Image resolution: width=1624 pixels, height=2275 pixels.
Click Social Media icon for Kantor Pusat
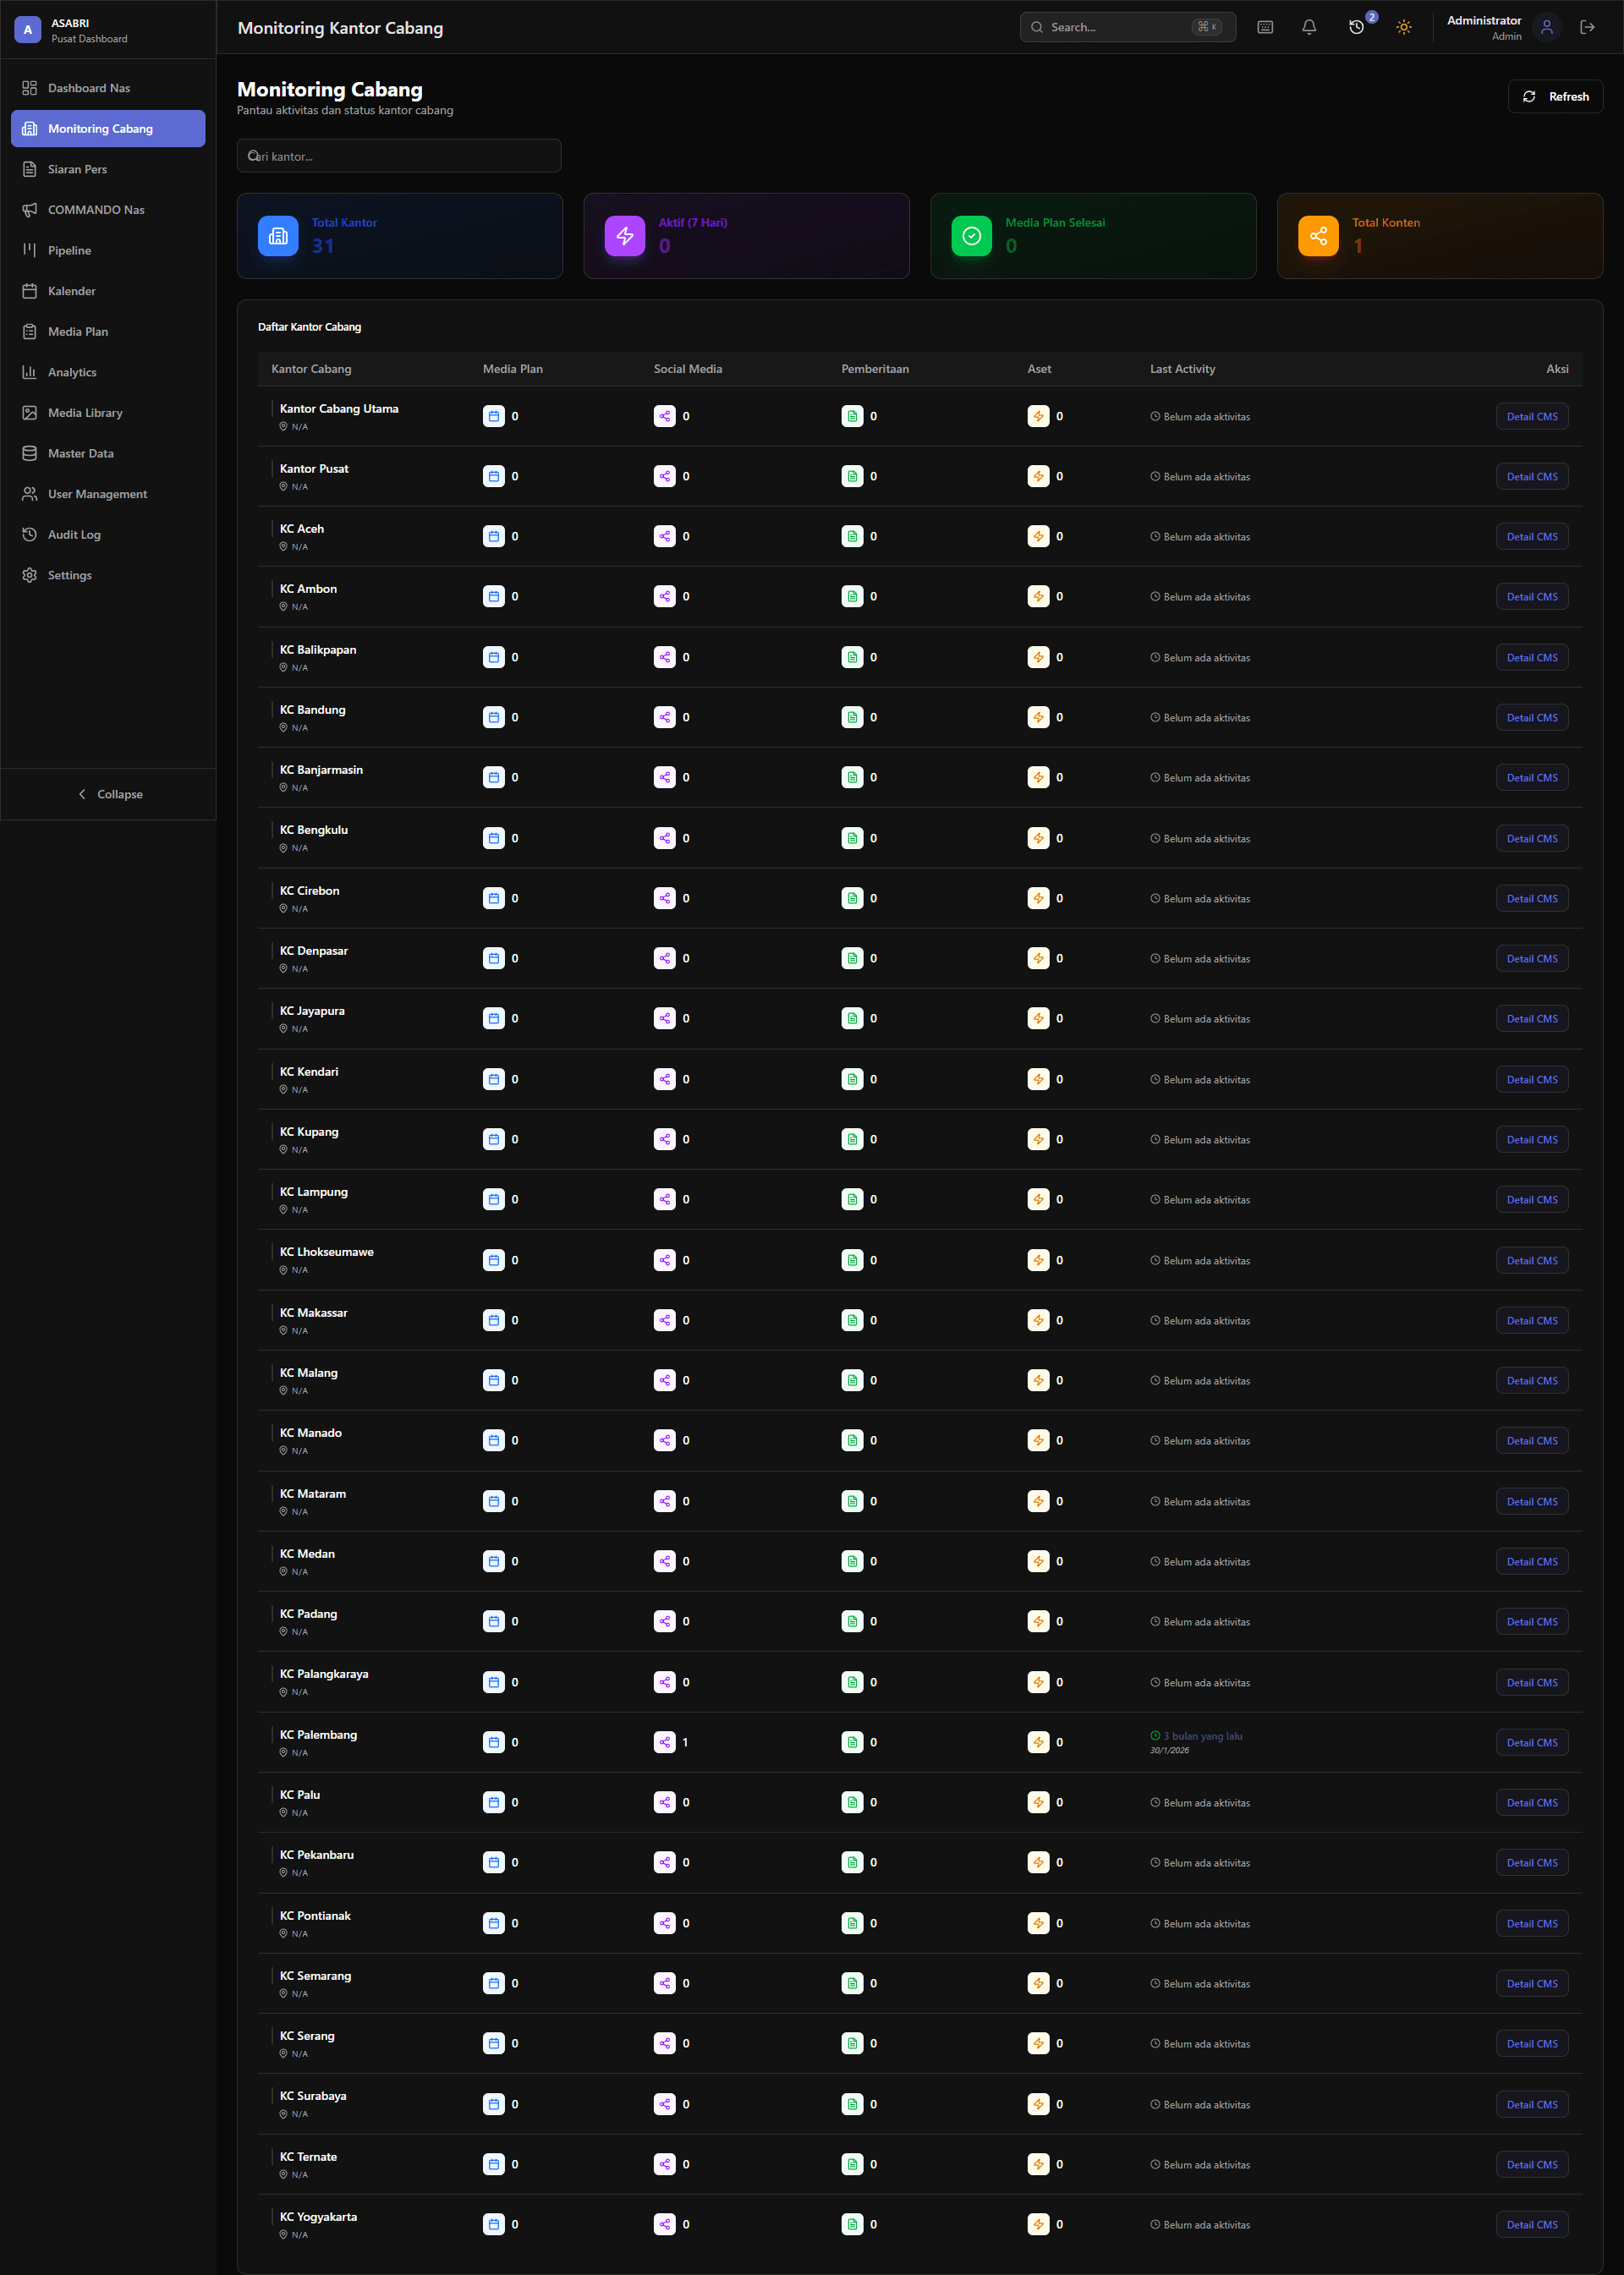(665, 476)
